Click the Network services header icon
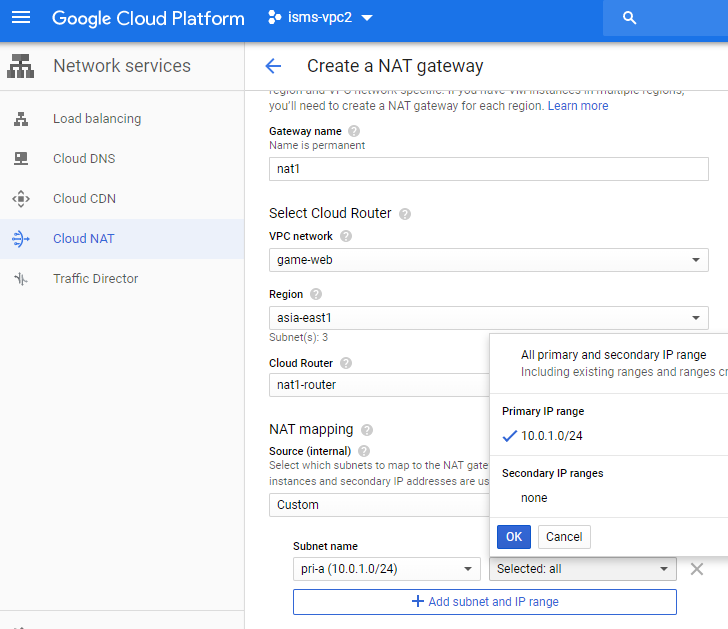The image size is (728, 629). 21,66
